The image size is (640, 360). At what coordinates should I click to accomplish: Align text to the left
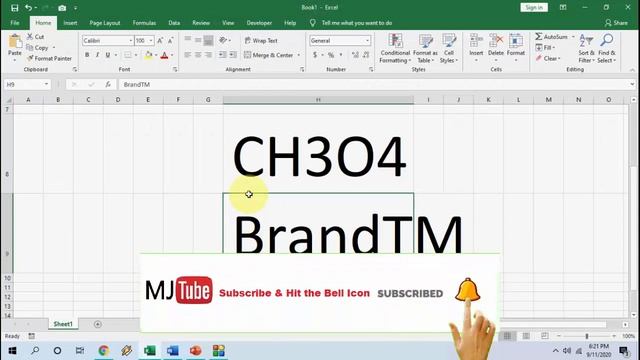click(x=187, y=55)
